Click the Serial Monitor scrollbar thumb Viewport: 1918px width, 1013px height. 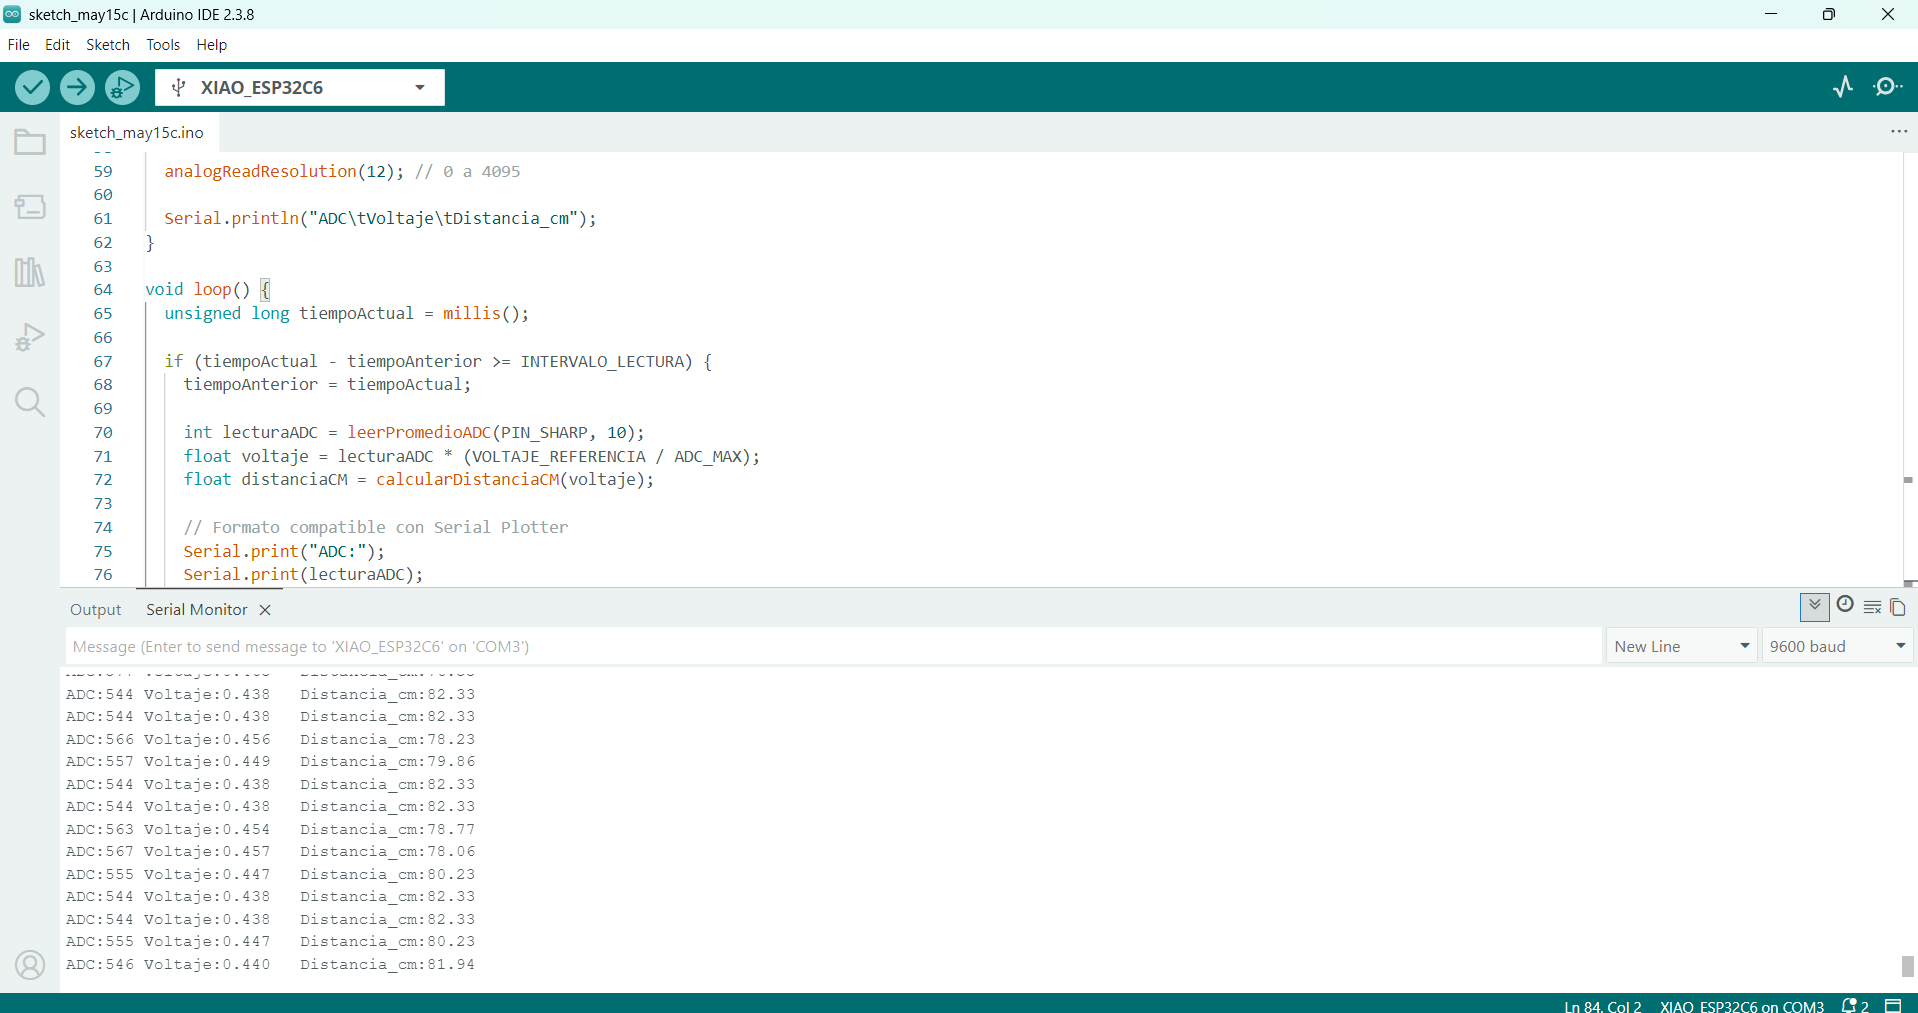pos(1907,966)
